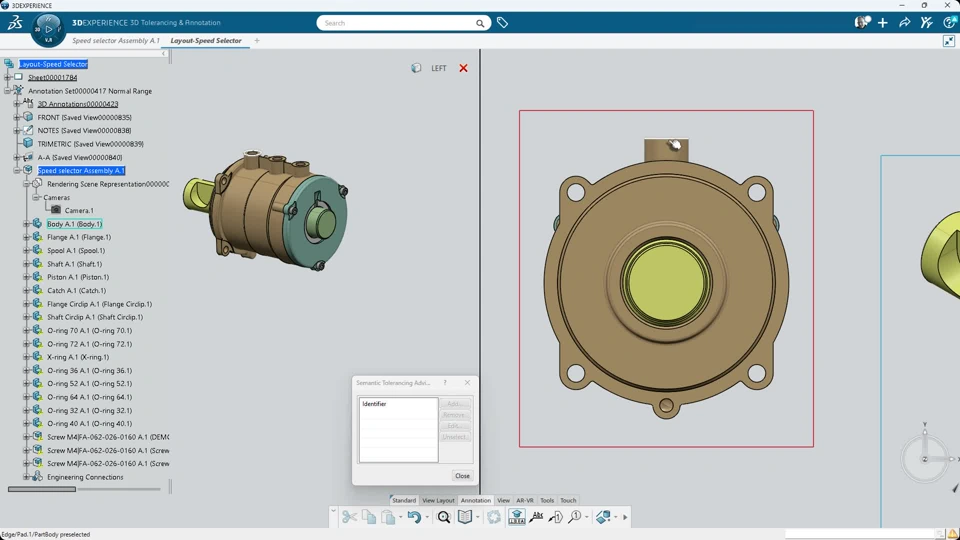Click Close in Semantic Tolerancing Advisor dialog

(x=462, y=476)
